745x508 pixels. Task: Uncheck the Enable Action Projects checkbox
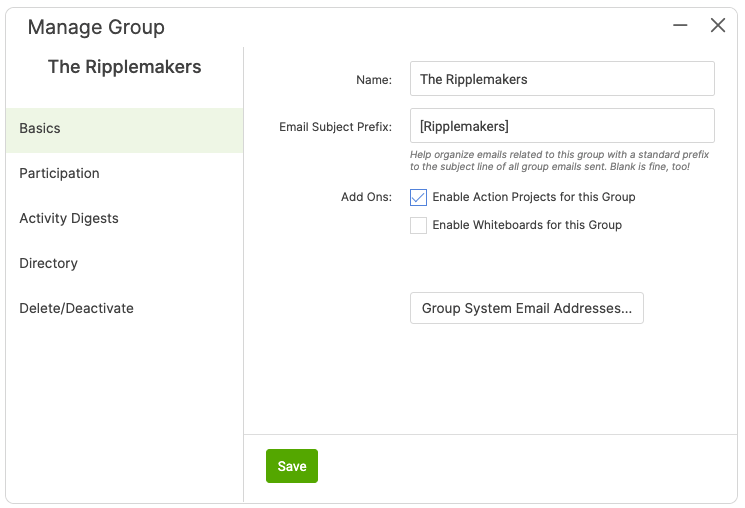419,198
